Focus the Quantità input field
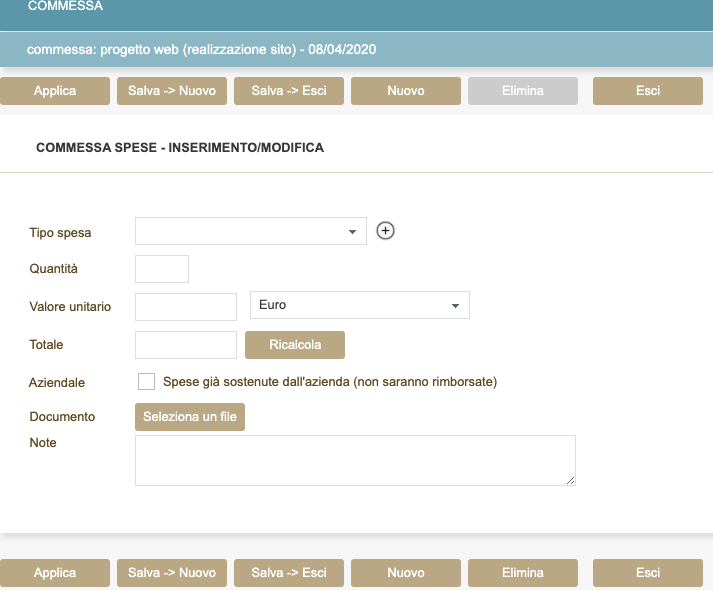The image size is (713, 590). click(x=162, y=269)
